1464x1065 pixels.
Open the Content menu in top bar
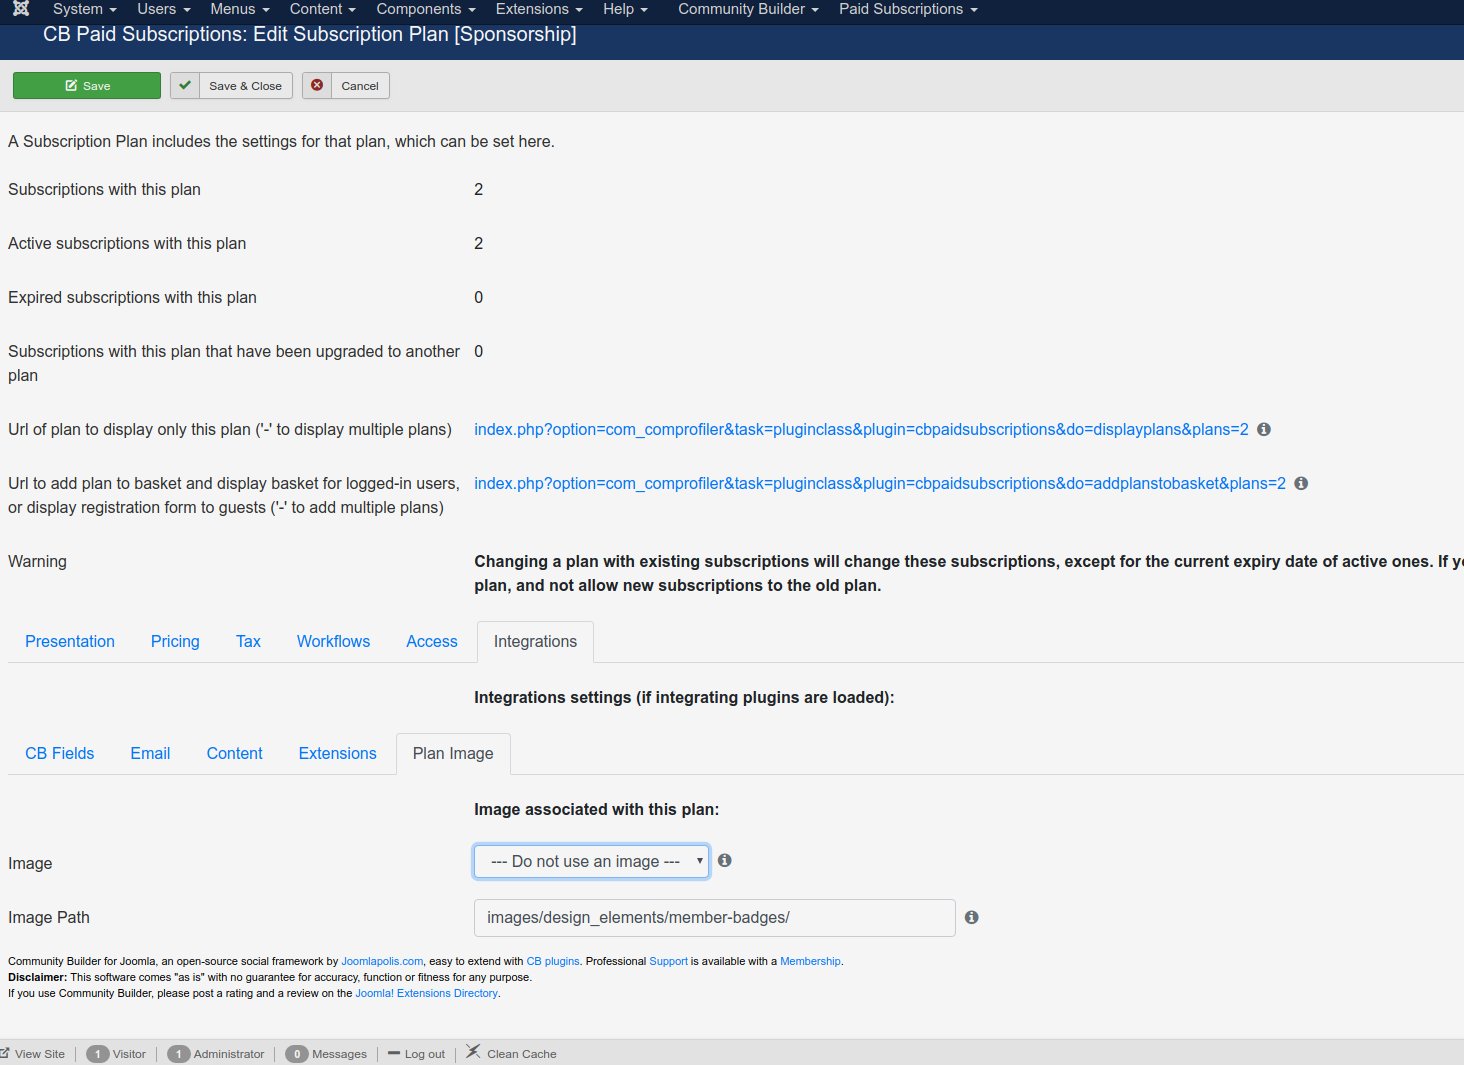[x=323, y=9]
